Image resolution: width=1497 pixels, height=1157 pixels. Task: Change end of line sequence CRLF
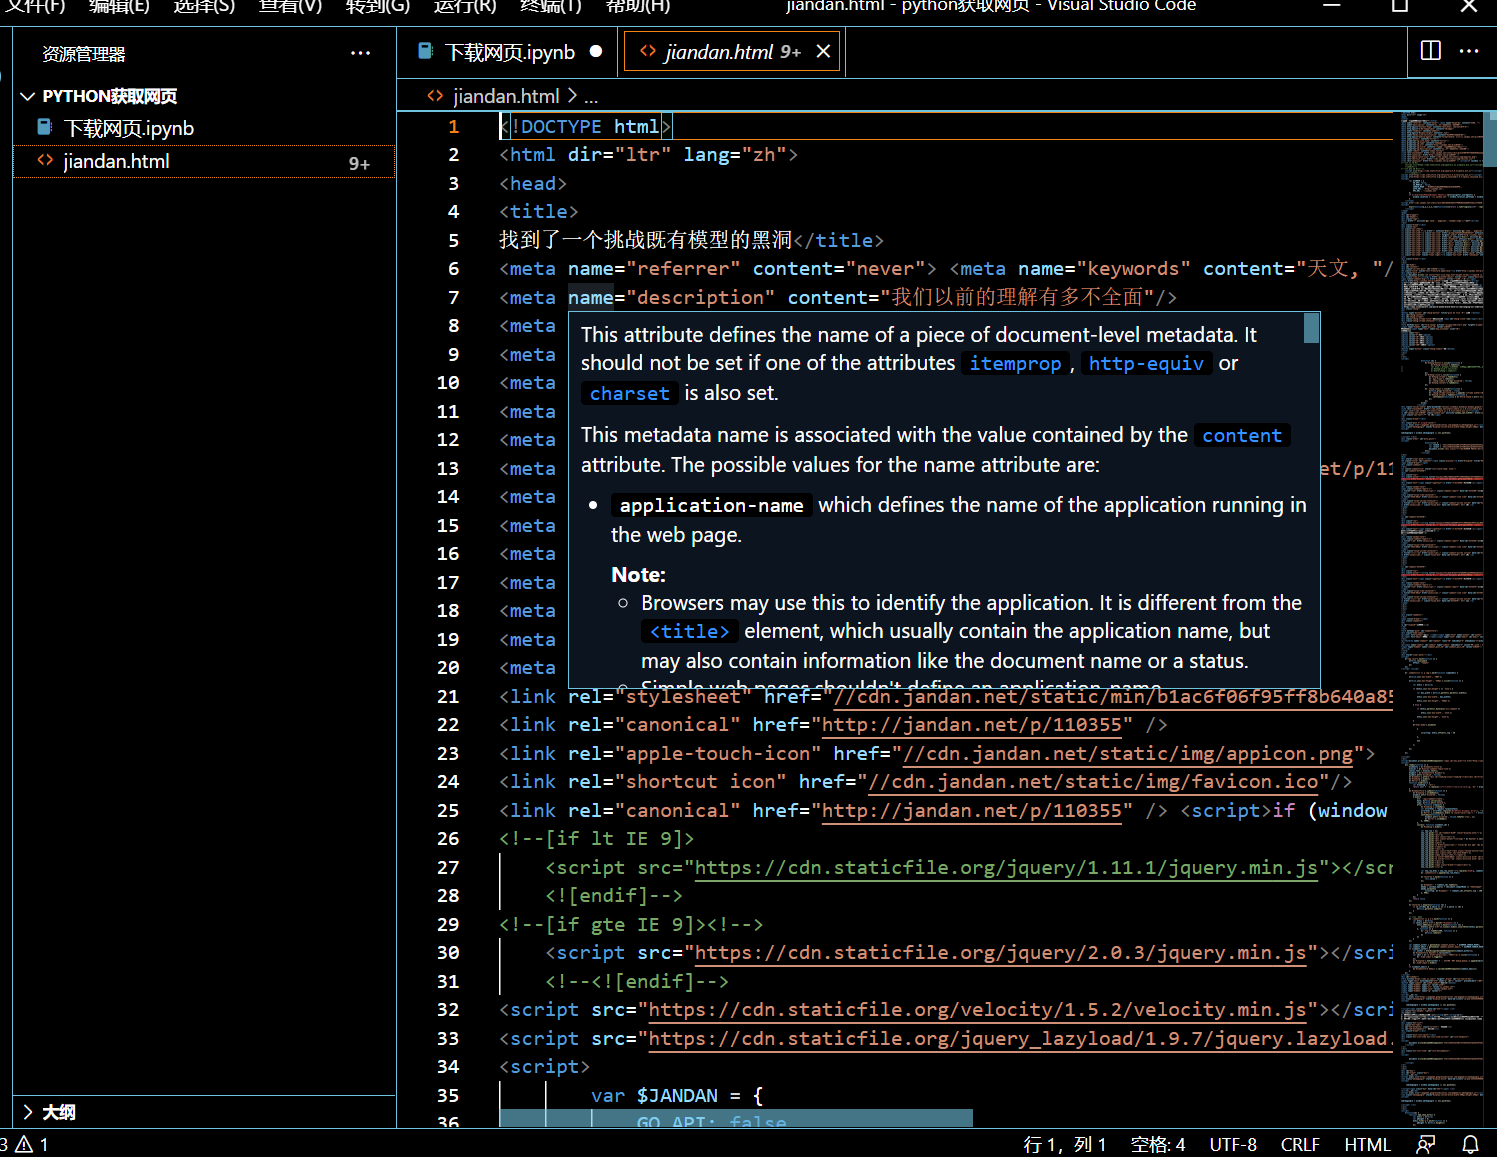(1300, 1145)
